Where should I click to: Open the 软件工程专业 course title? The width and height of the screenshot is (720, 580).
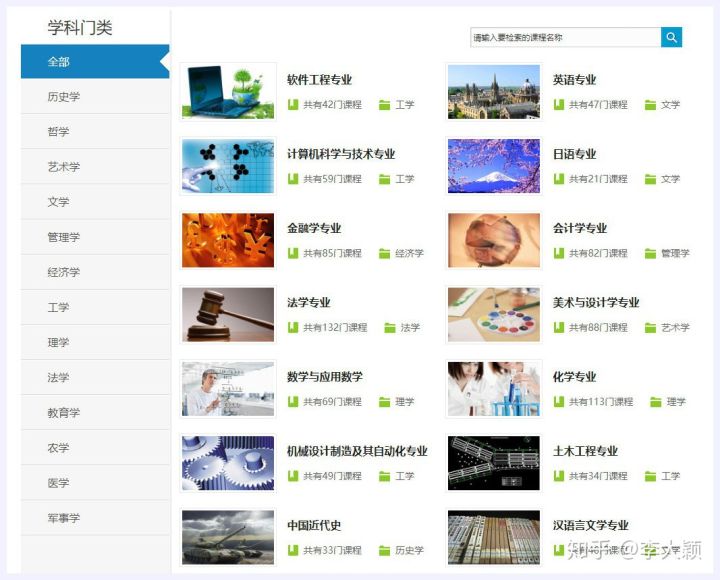319,80
